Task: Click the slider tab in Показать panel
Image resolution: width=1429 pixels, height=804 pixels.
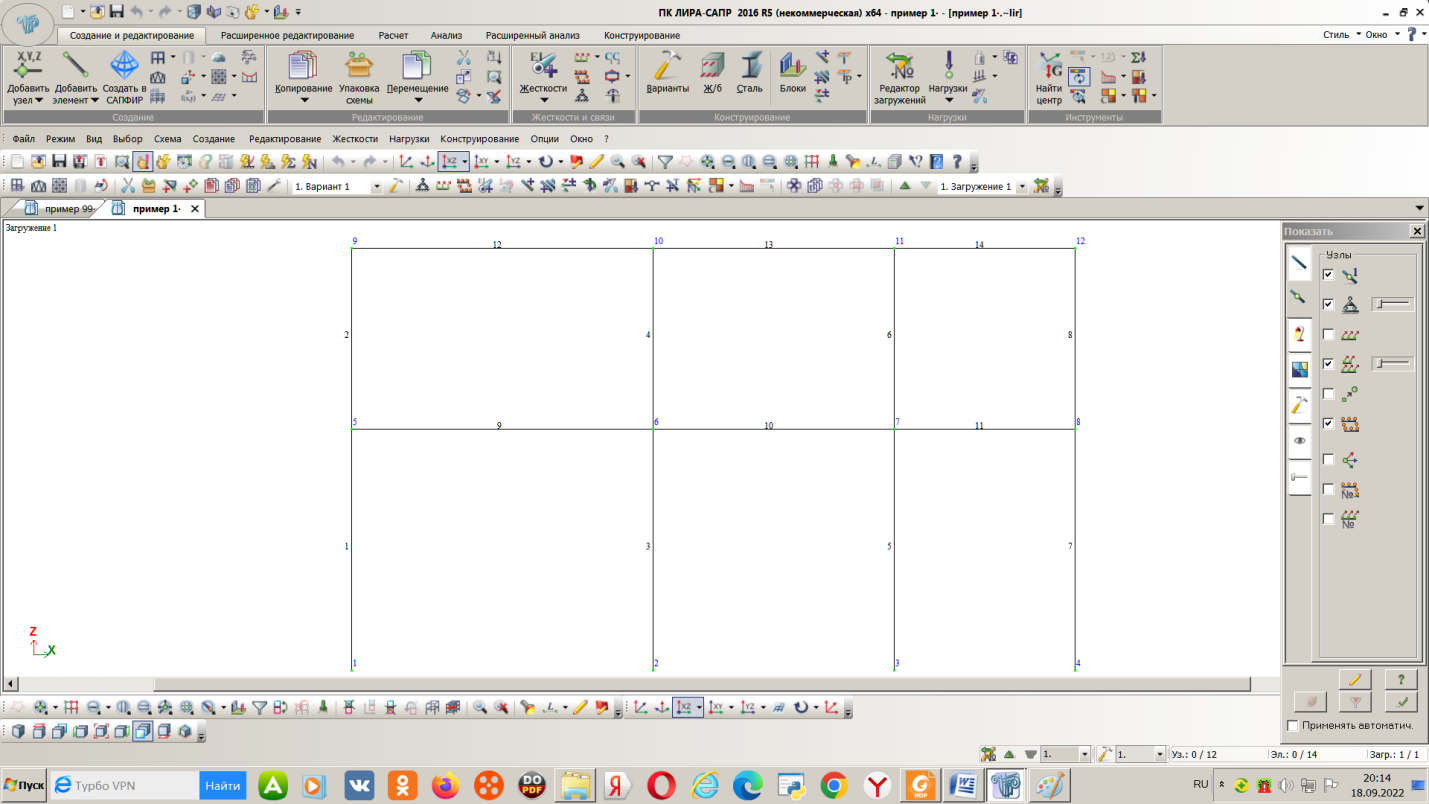Action: 1299,478
